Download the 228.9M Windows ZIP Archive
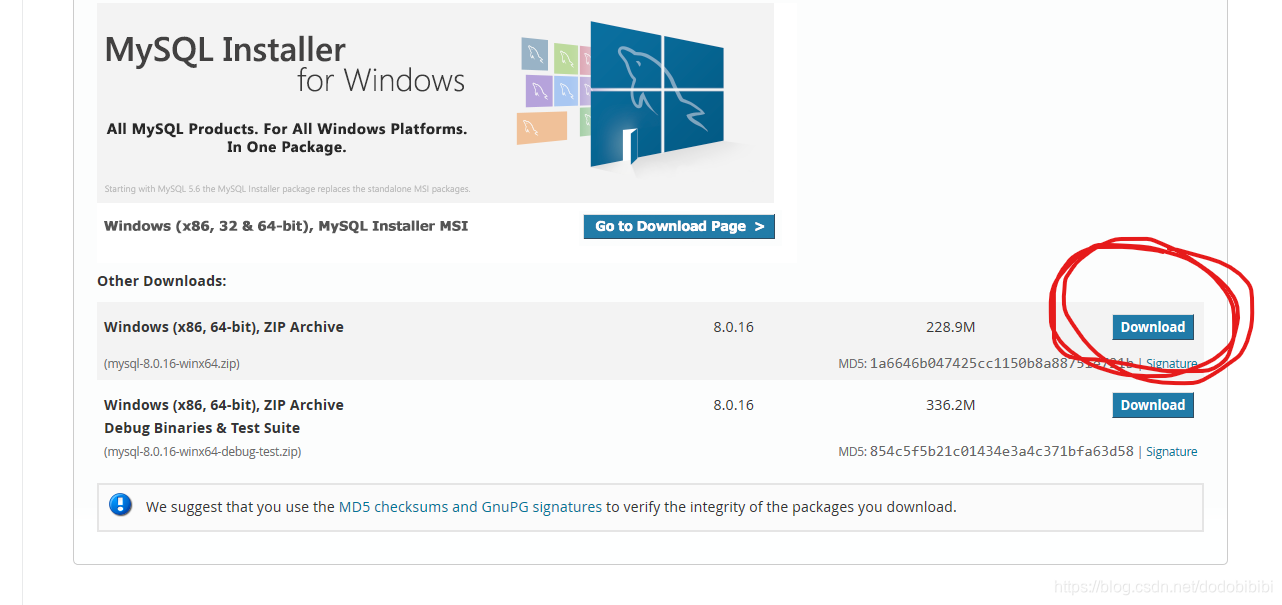 pos(1153,327)
